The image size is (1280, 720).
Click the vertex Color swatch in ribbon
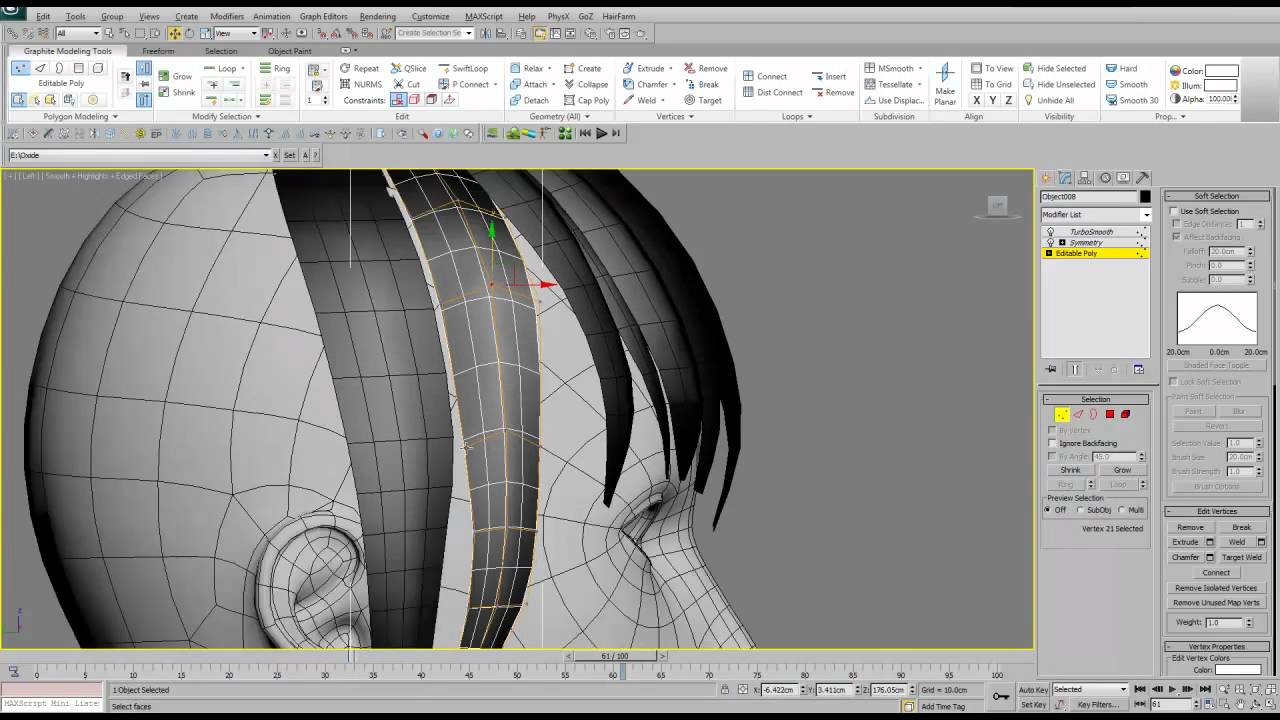pyautogui.click(x=1221, y=71)
